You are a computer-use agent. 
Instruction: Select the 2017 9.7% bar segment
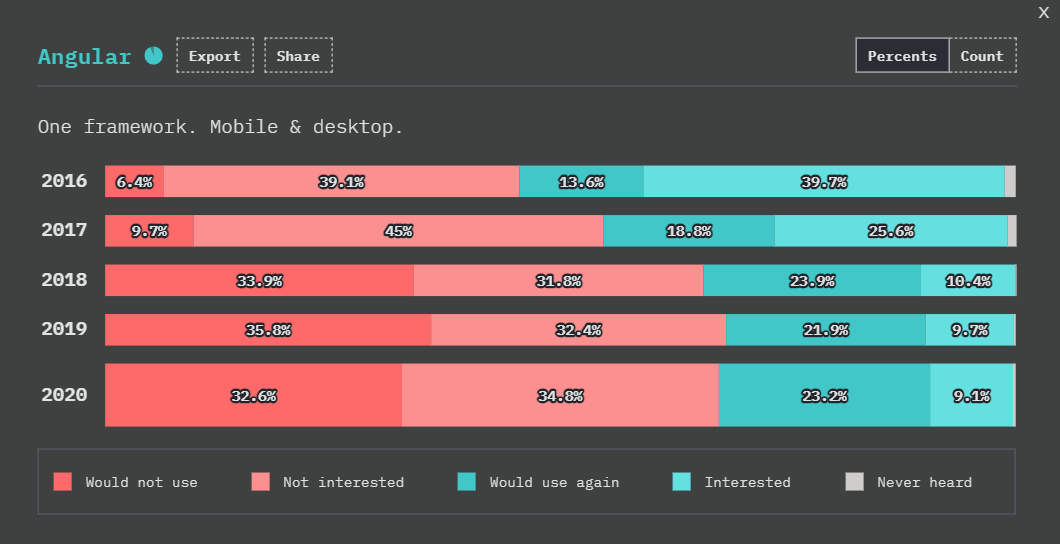(x=149, y=231)
